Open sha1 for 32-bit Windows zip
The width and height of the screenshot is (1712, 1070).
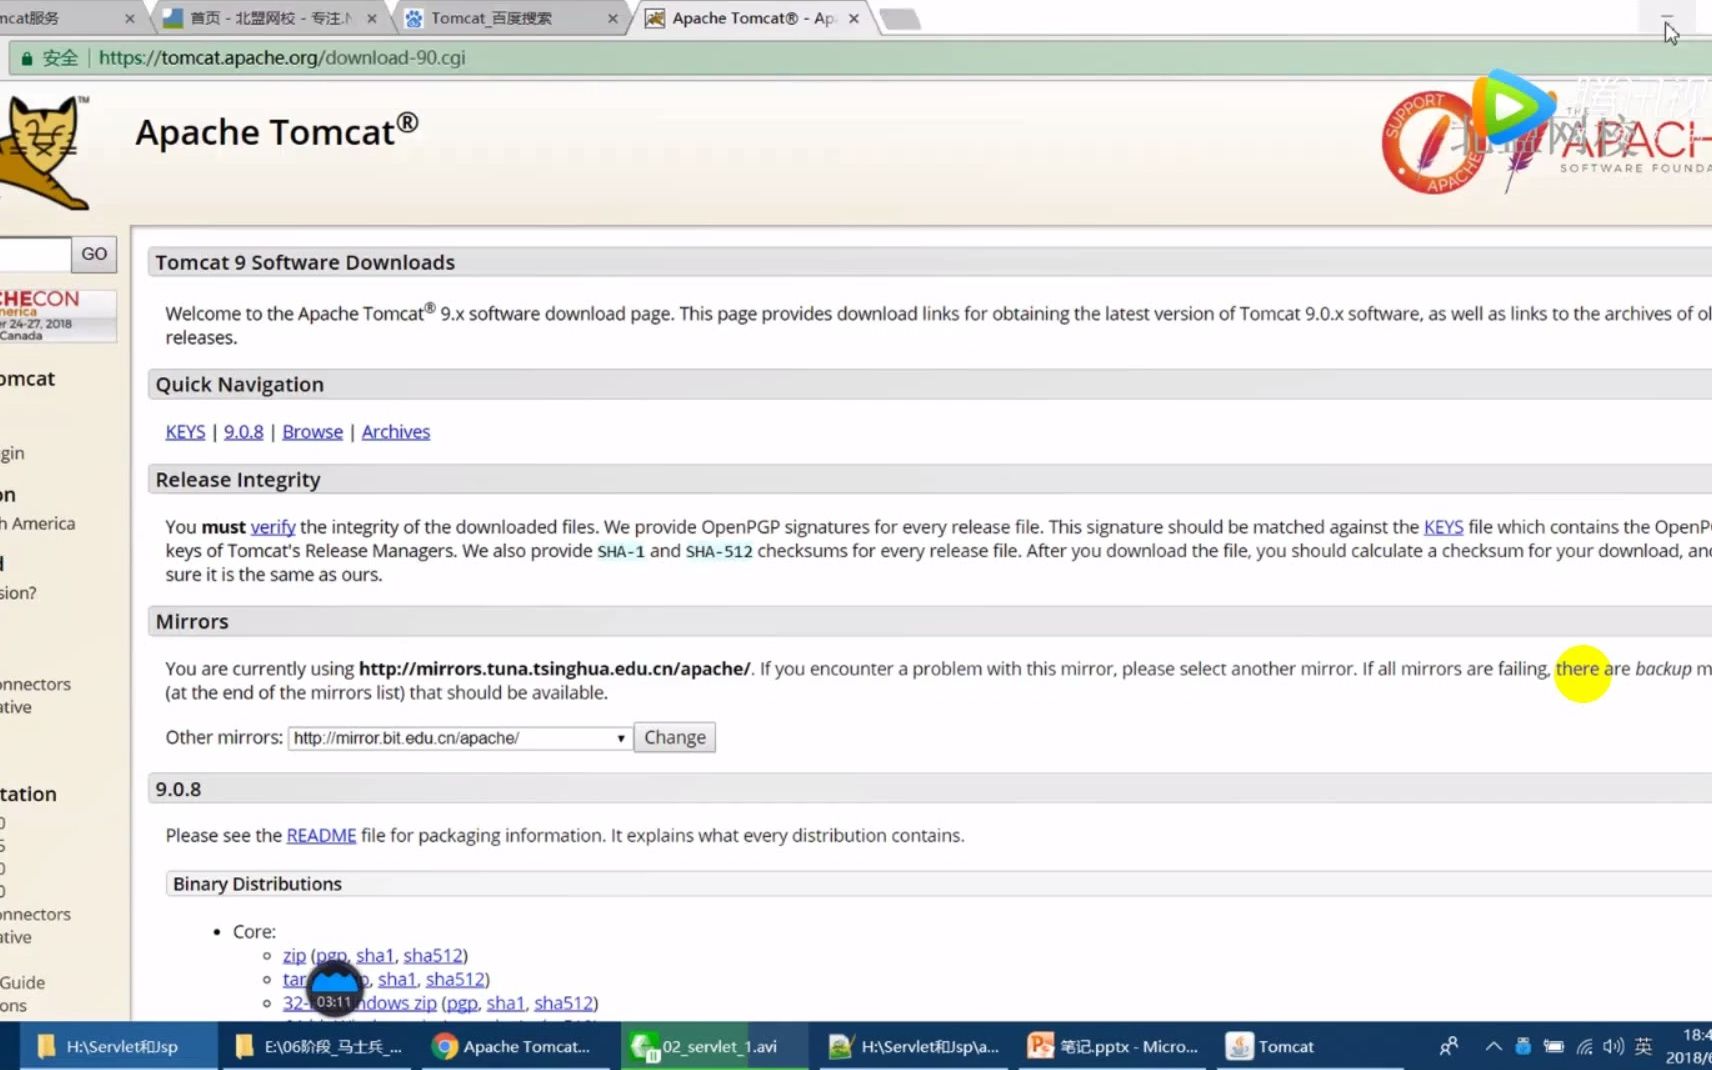(506, 1003)
